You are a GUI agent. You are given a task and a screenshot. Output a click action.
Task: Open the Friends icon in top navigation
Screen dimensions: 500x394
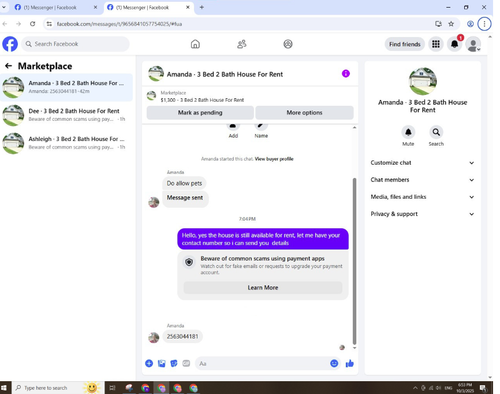[242, 44]
